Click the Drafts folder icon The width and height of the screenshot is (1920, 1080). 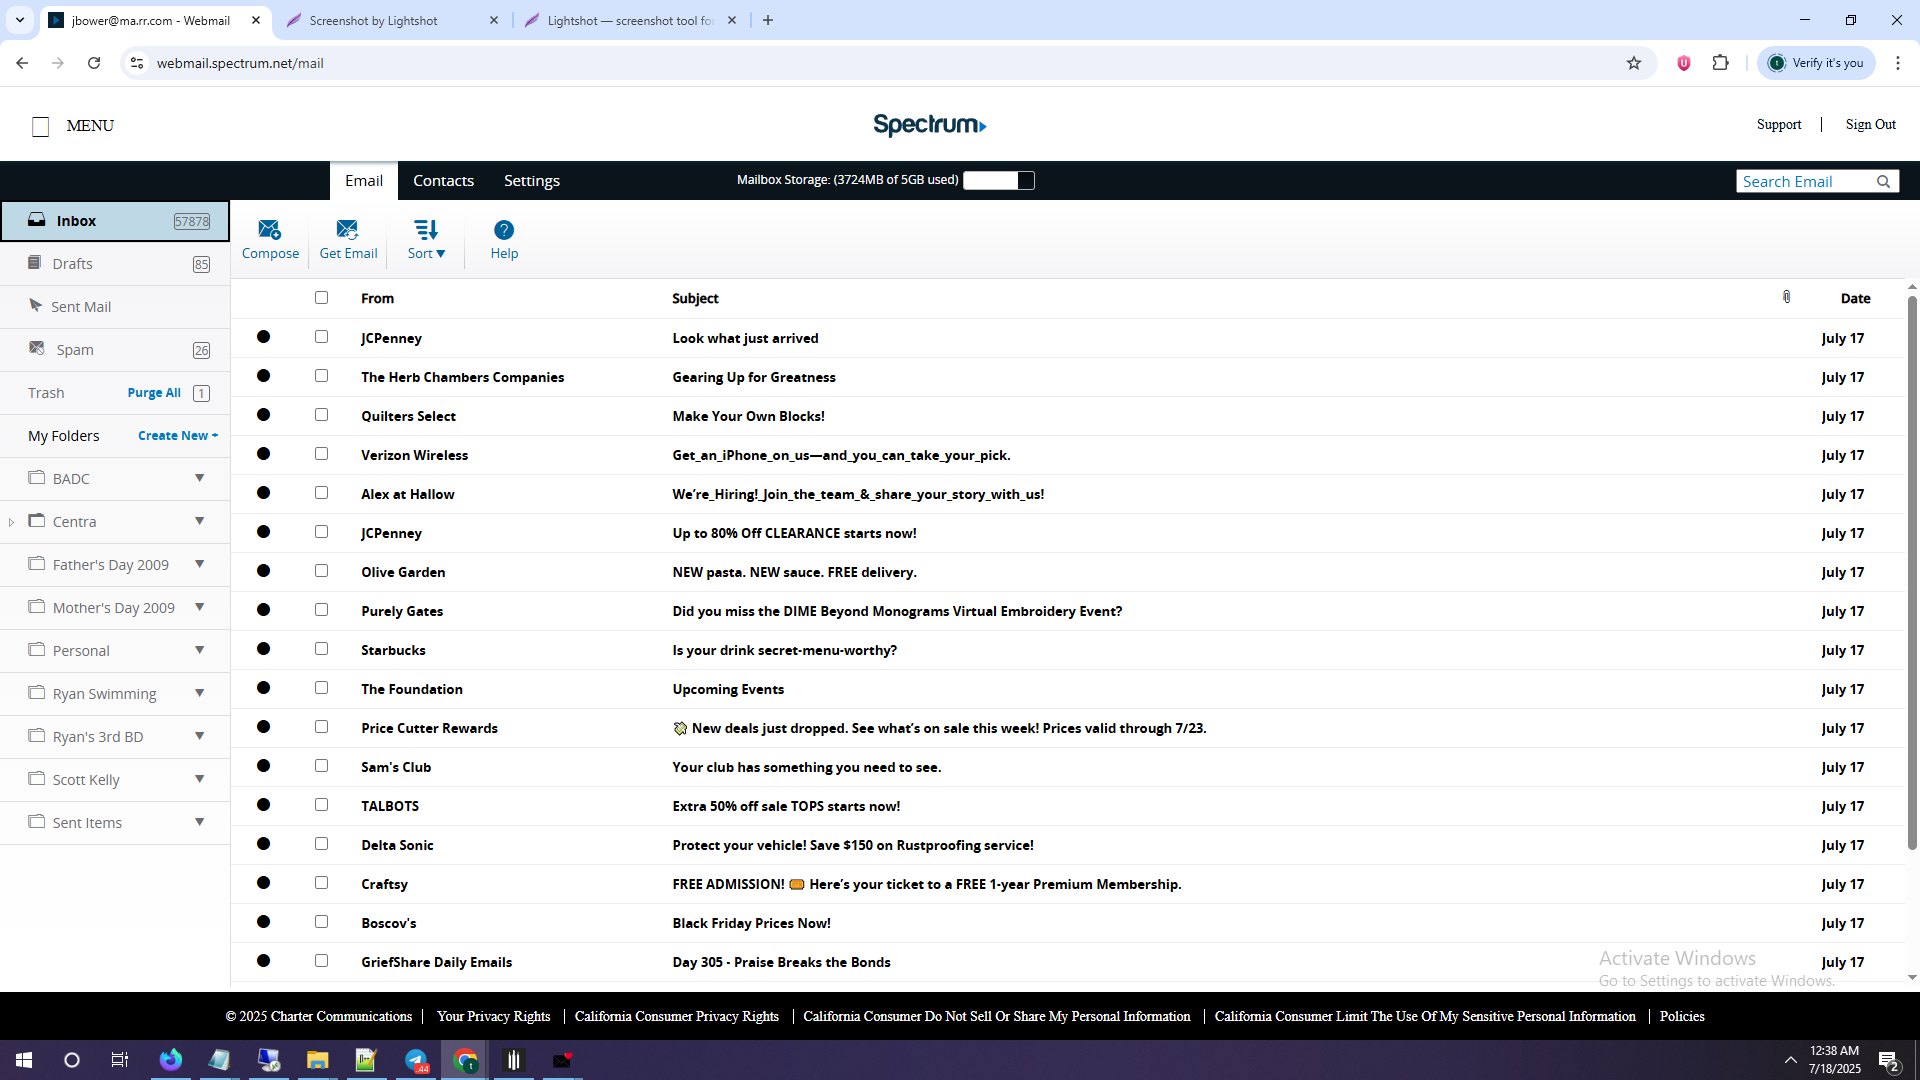click(x=35, y=263)
